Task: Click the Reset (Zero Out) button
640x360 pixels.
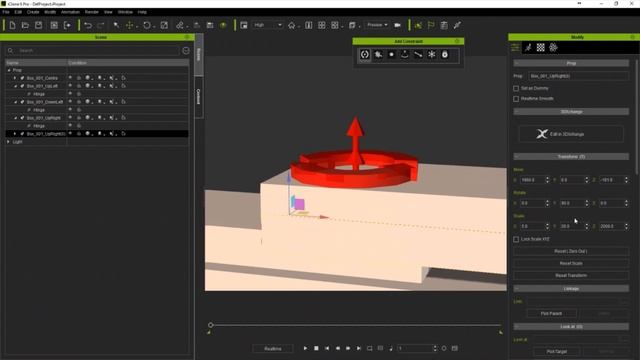Action: pyautogui.click(x=571, y=251)
